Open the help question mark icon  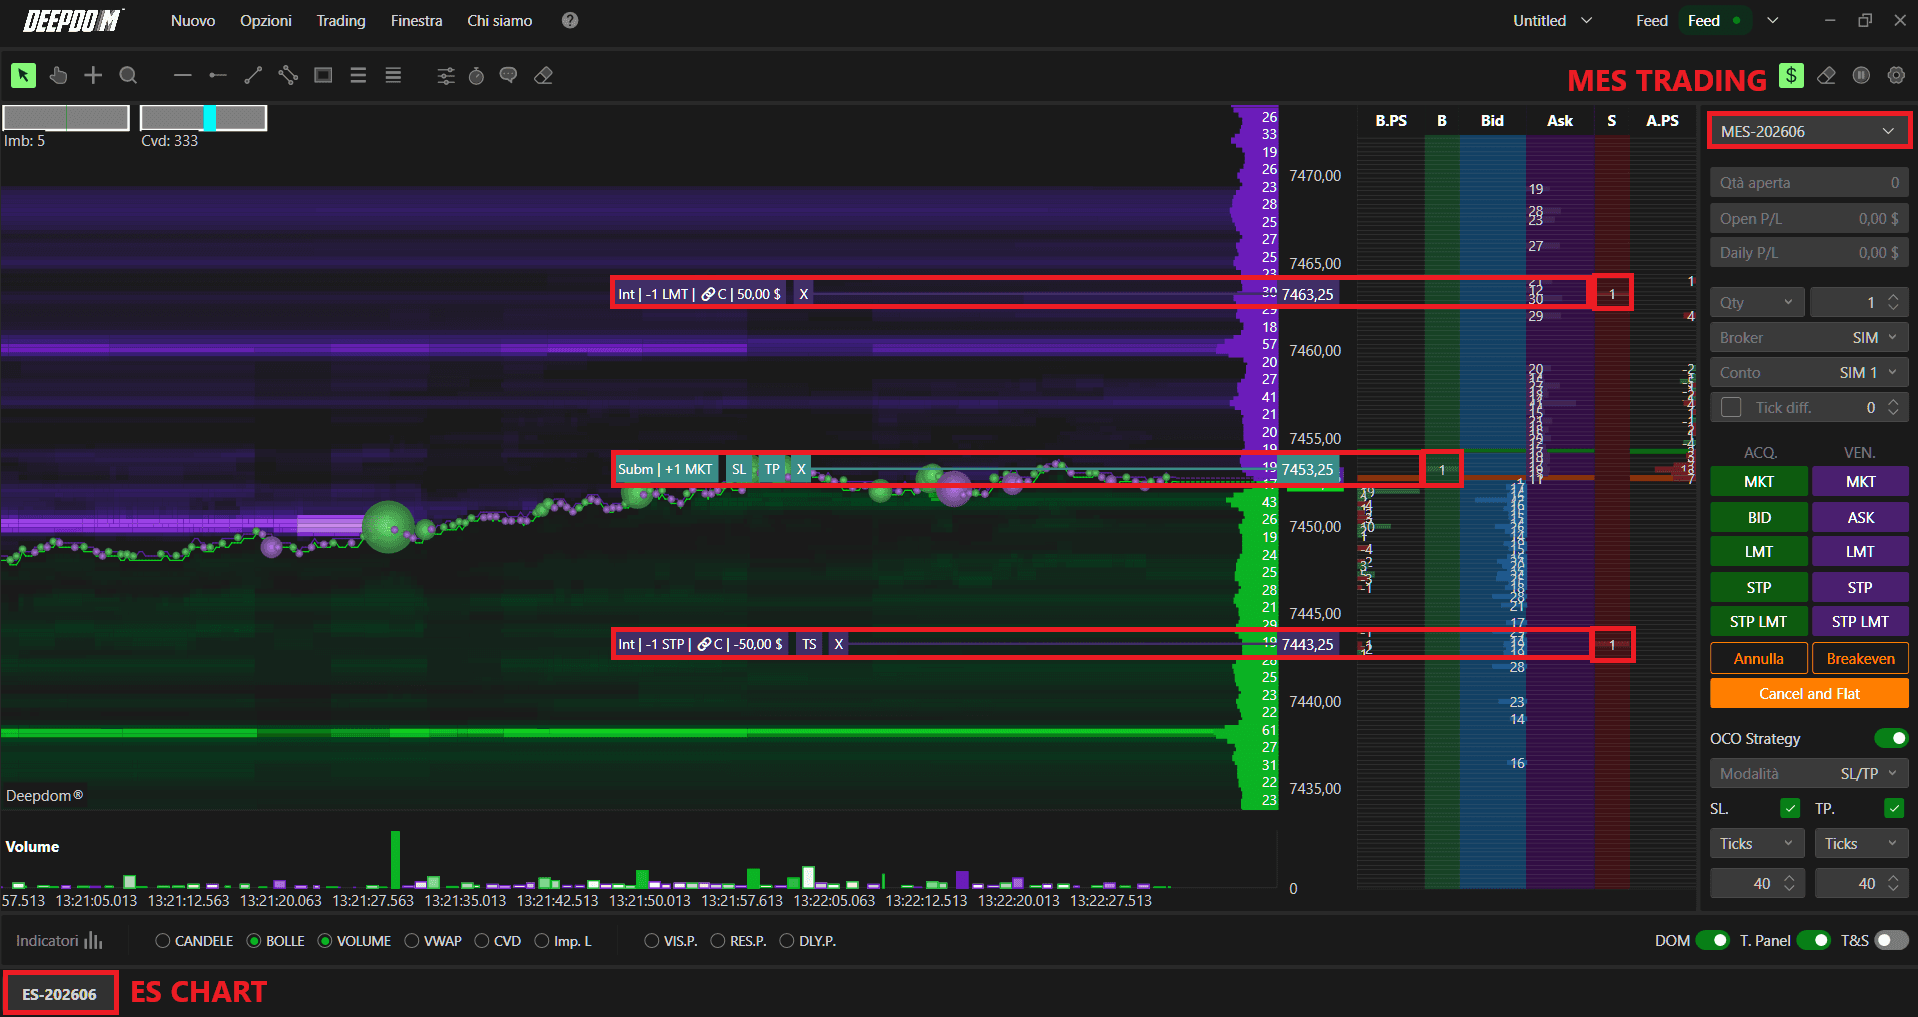[x=570, y=20]
